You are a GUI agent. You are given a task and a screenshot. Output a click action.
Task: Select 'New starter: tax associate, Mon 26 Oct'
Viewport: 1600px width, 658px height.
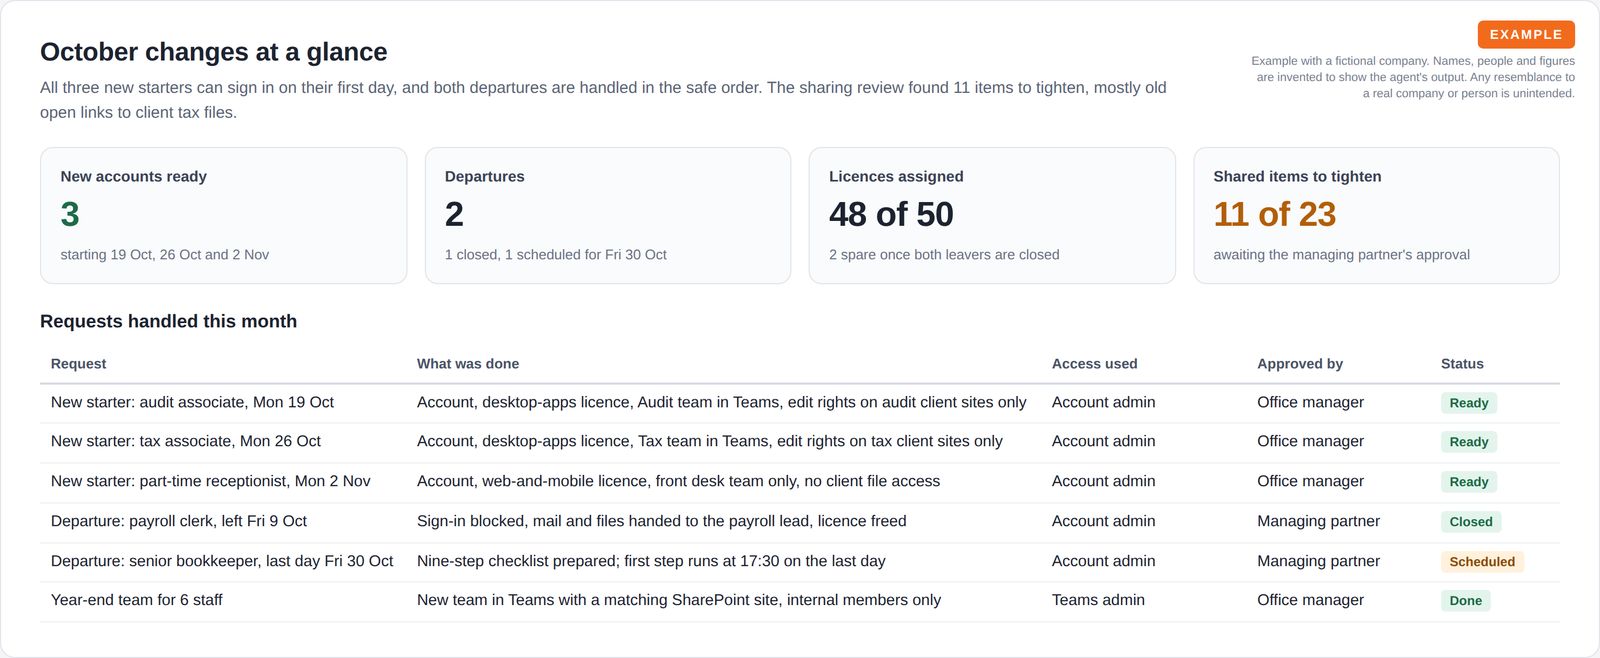186,441
